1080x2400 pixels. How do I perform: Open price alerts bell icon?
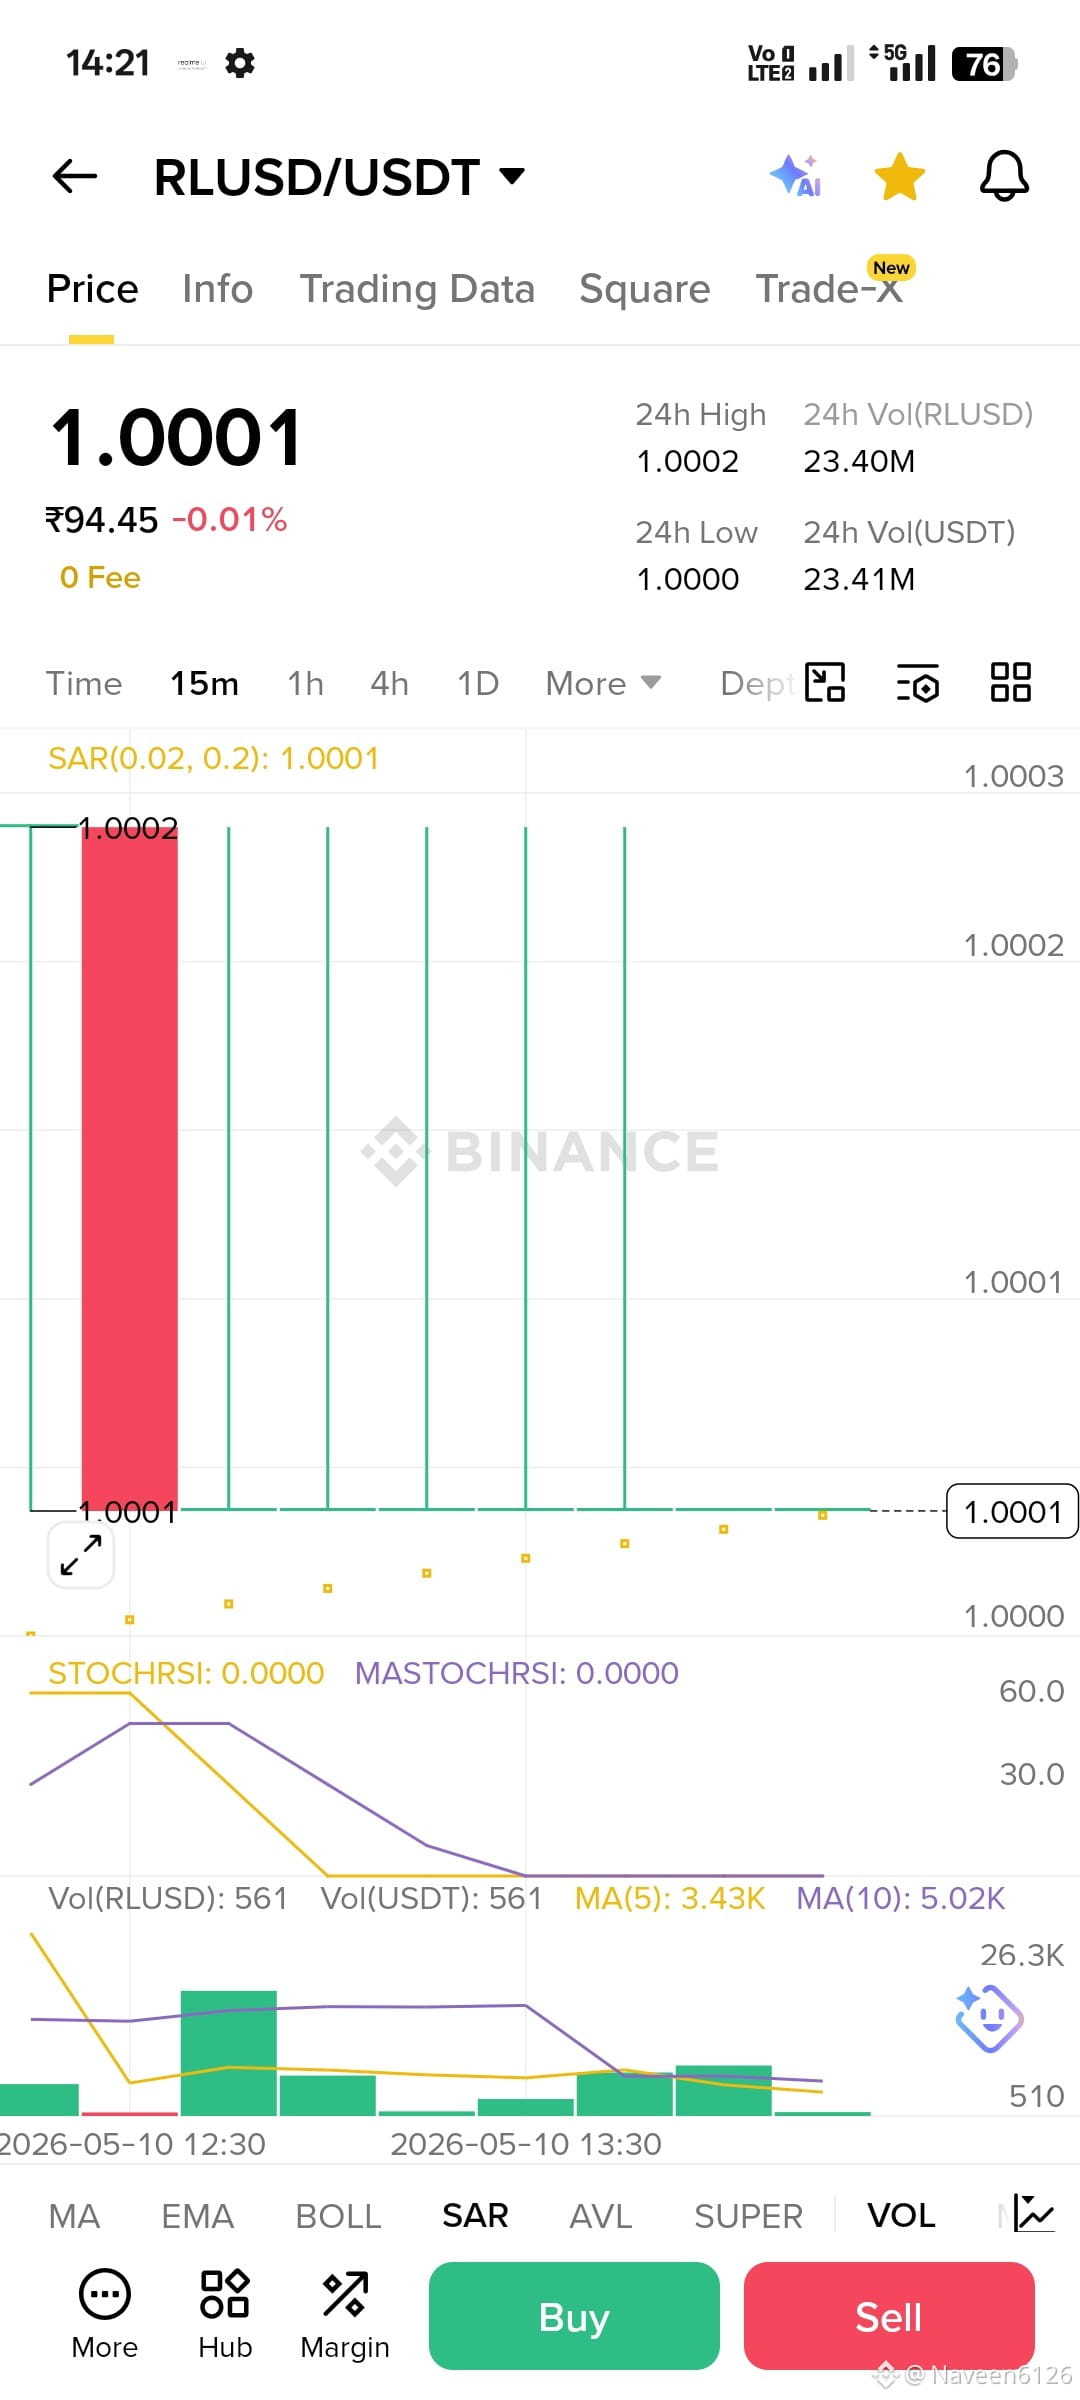point(1004,177)
